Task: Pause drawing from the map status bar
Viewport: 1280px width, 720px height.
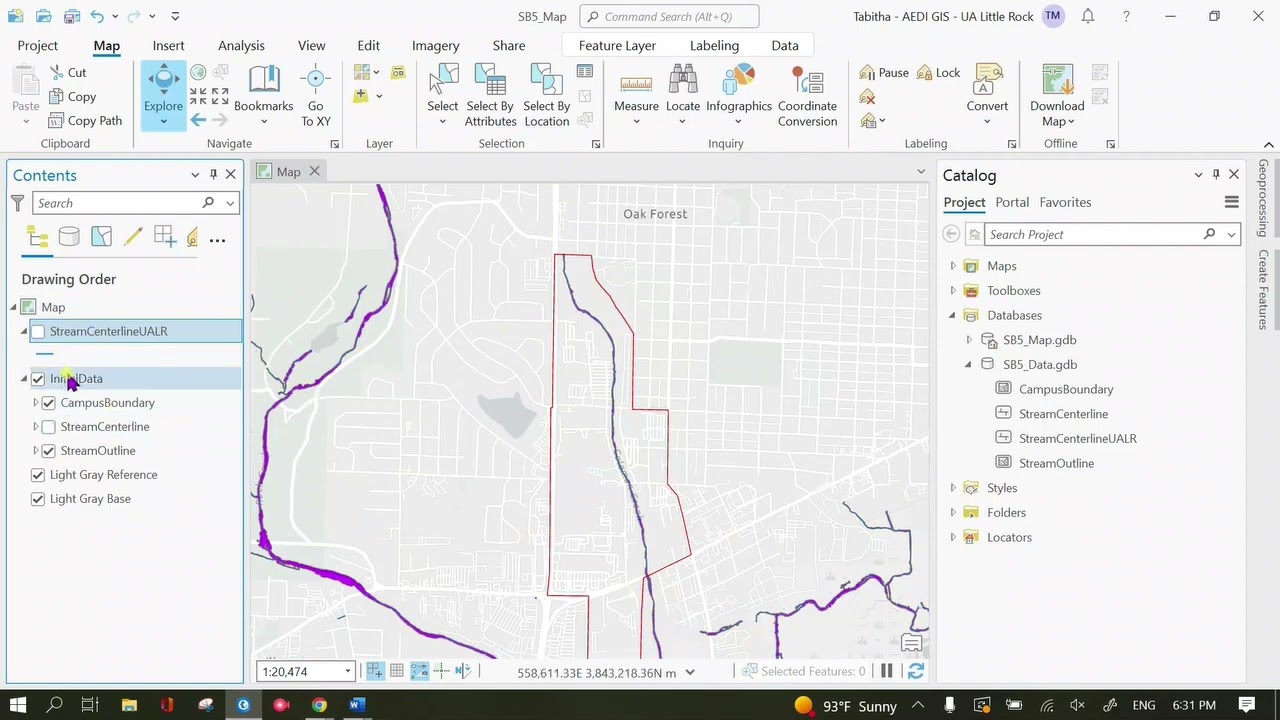Action: point(886,672)
